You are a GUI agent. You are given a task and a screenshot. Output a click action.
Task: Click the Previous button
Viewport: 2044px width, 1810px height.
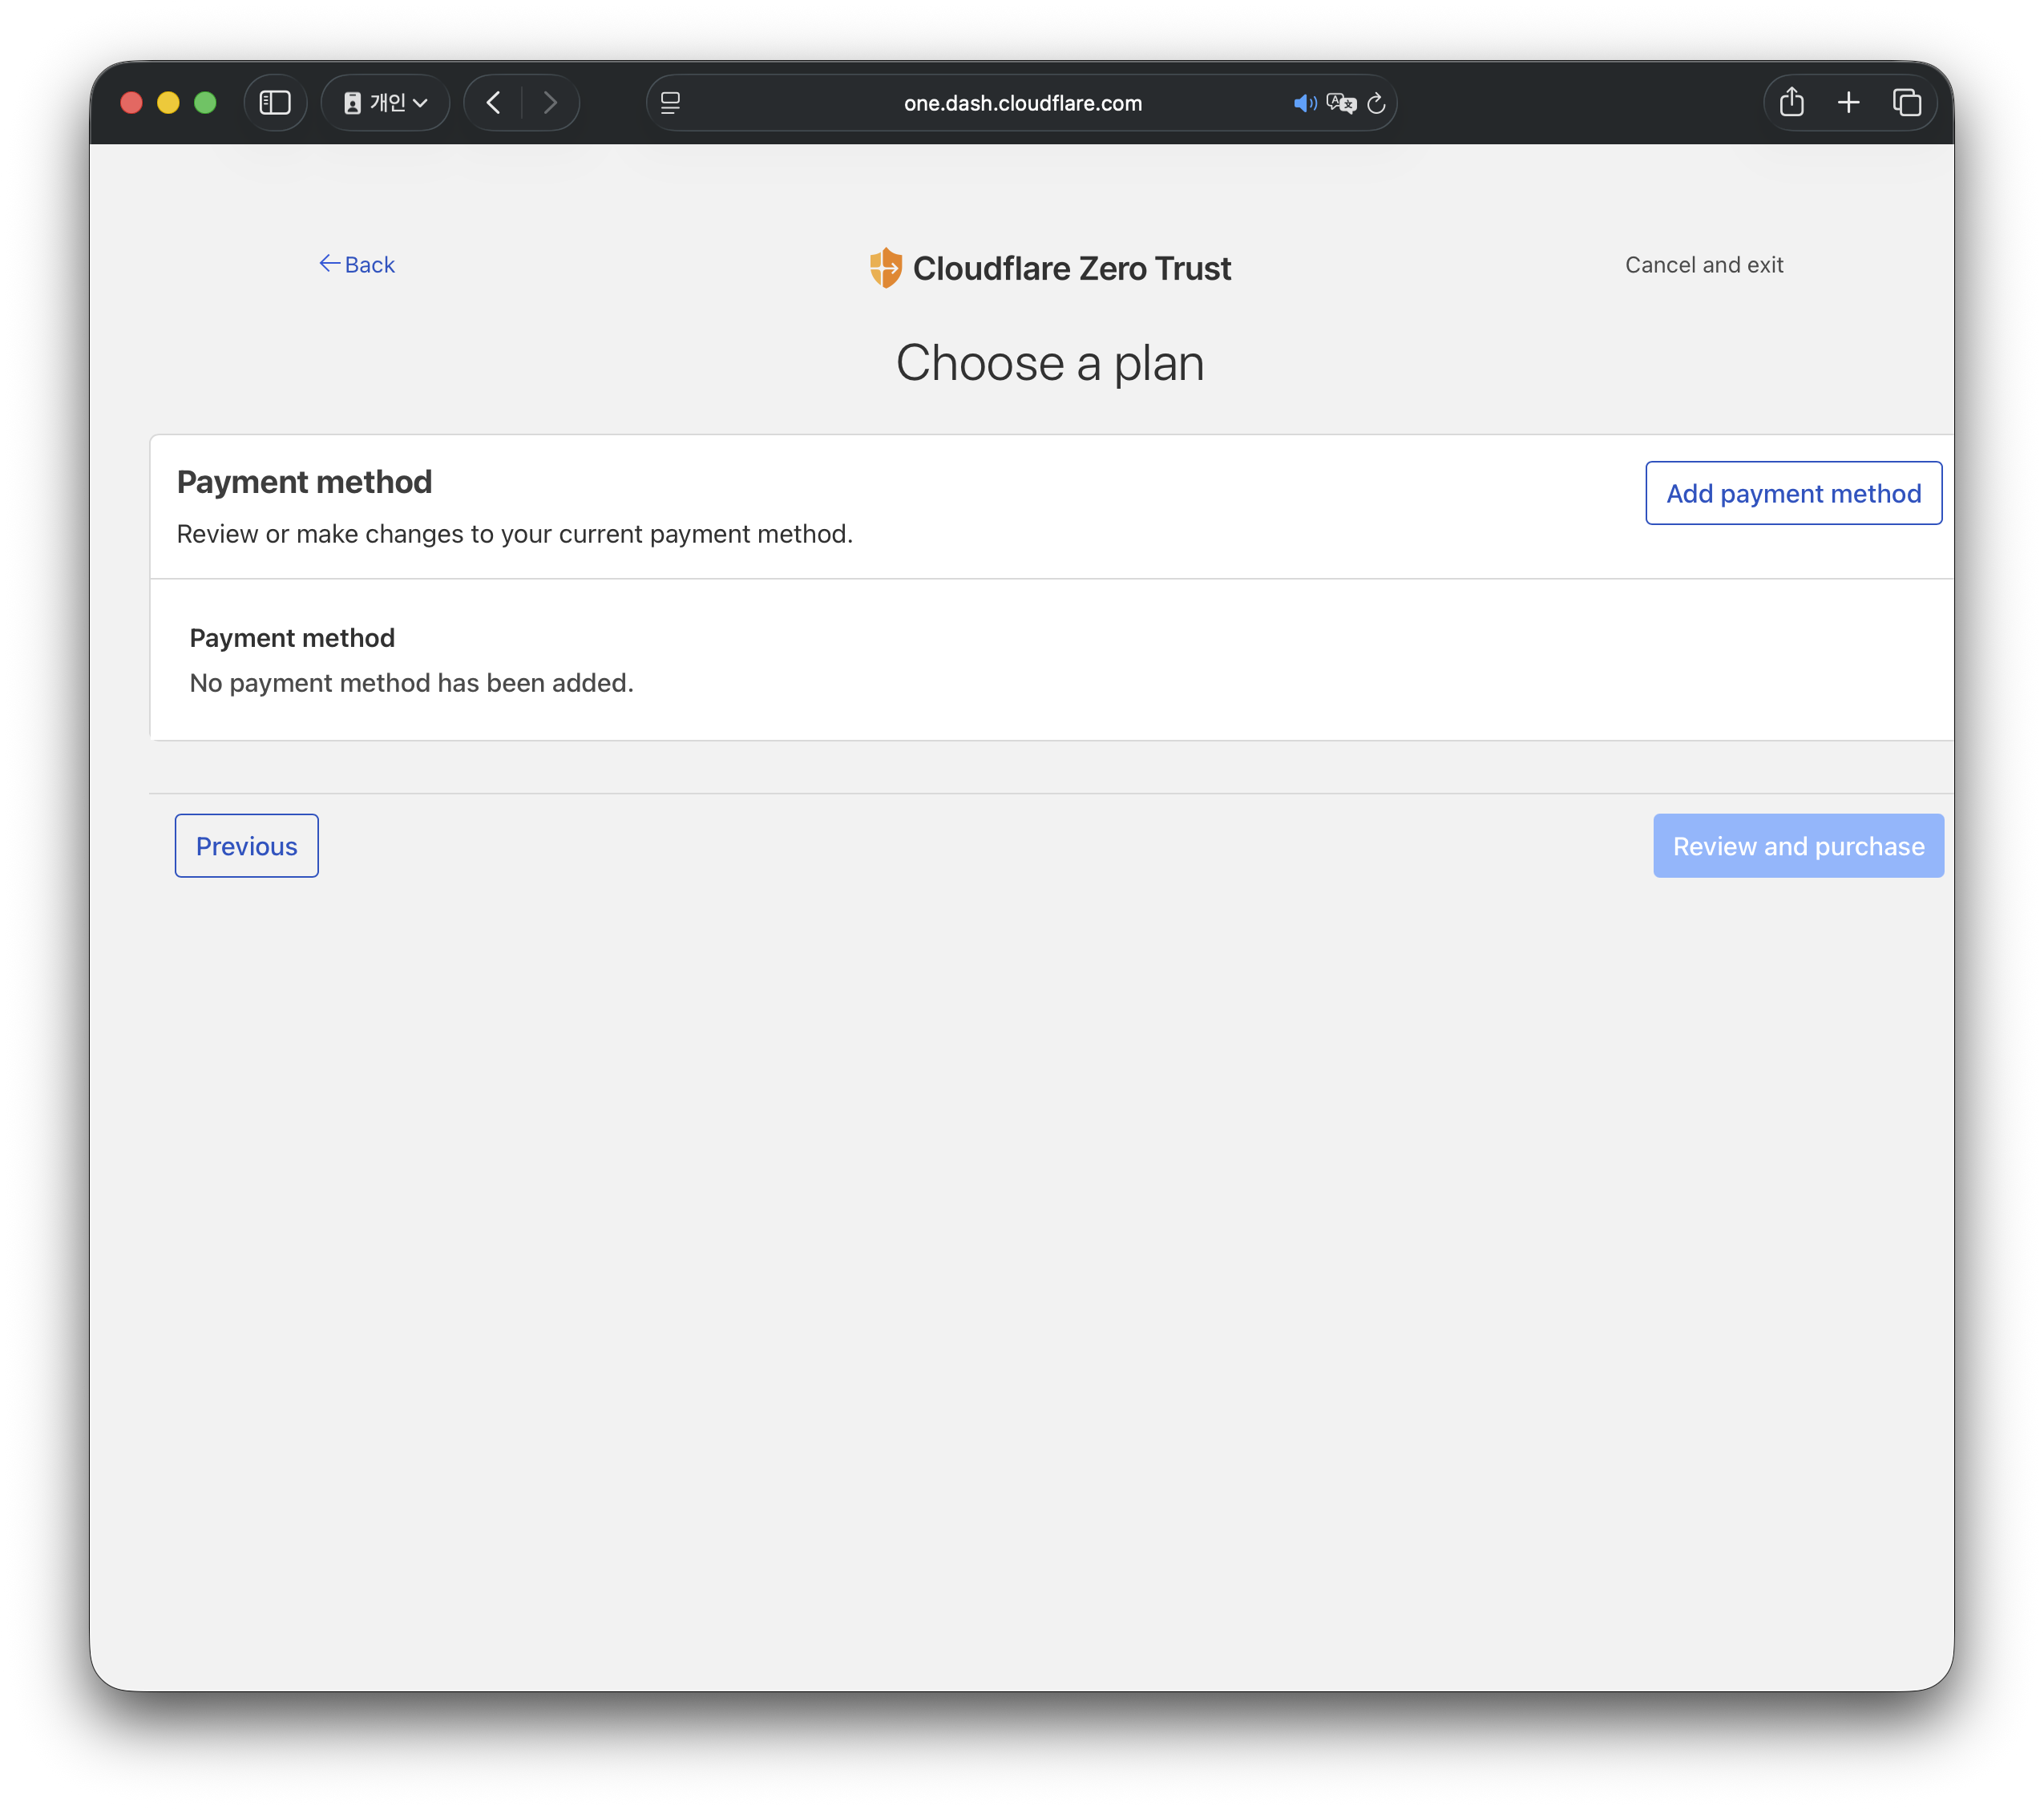[246, 846]
